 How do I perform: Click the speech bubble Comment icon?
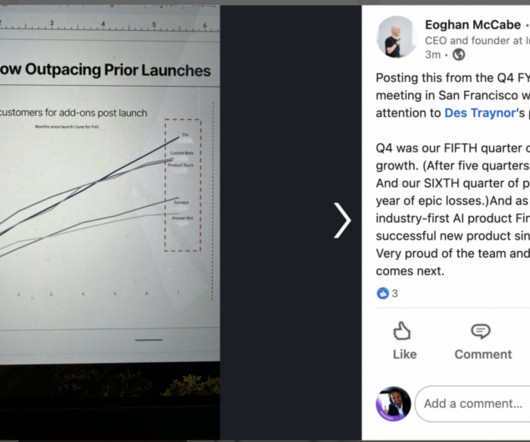pyautogui.click(x=481, y=331)
